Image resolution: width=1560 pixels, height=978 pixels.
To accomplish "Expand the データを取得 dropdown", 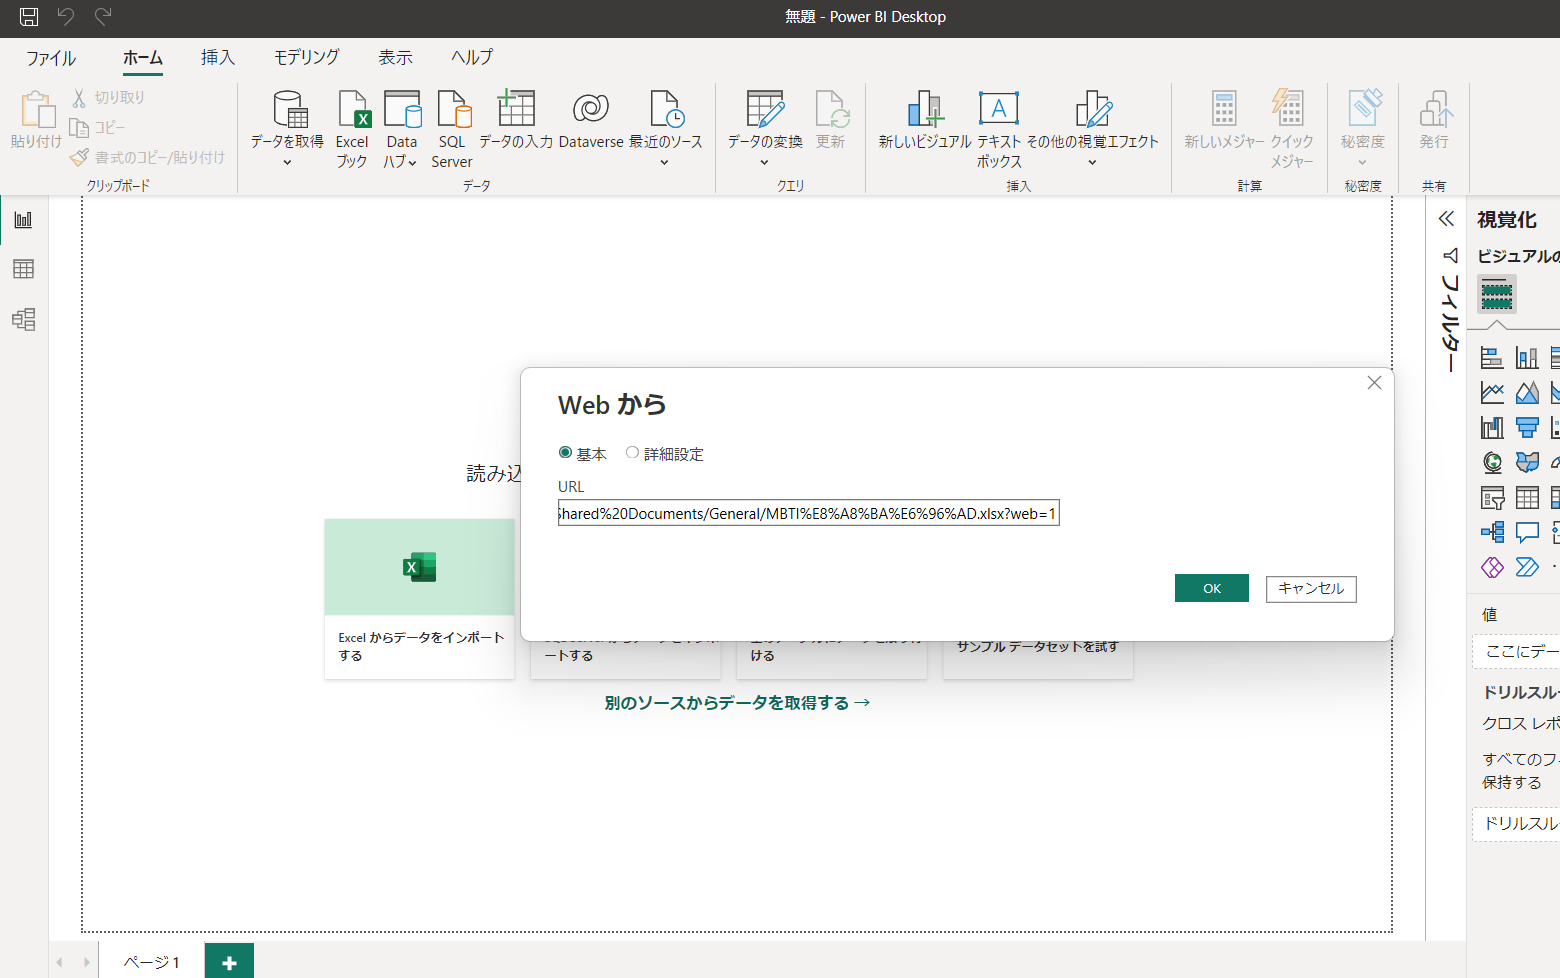I will point(287,163).
